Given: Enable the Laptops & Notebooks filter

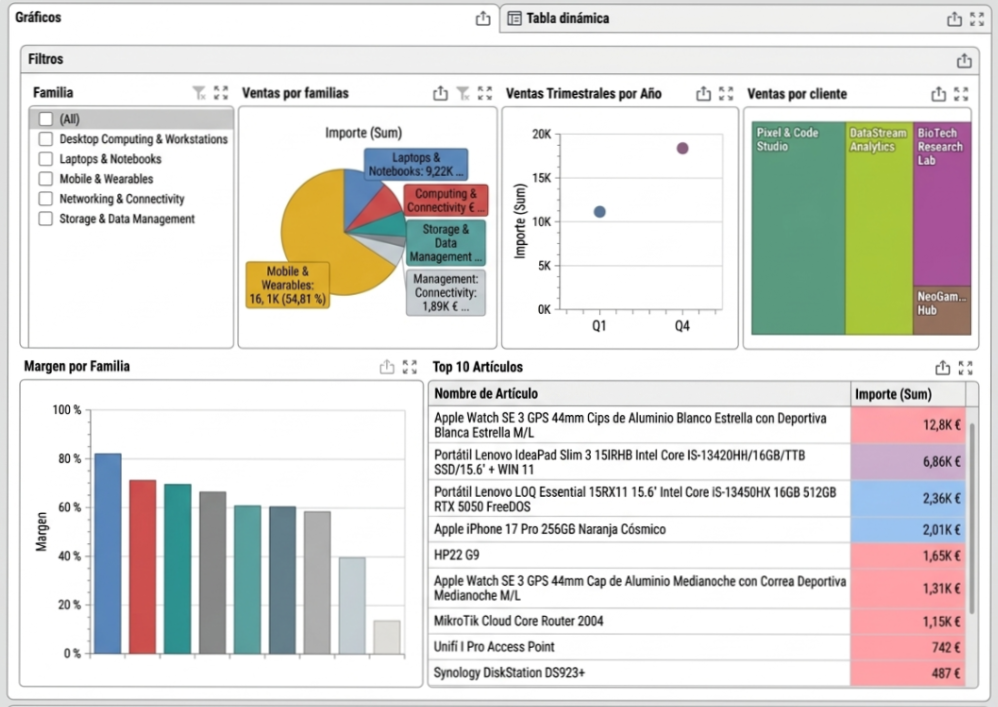Looking at the screenshot, I should tap(44, 159).
